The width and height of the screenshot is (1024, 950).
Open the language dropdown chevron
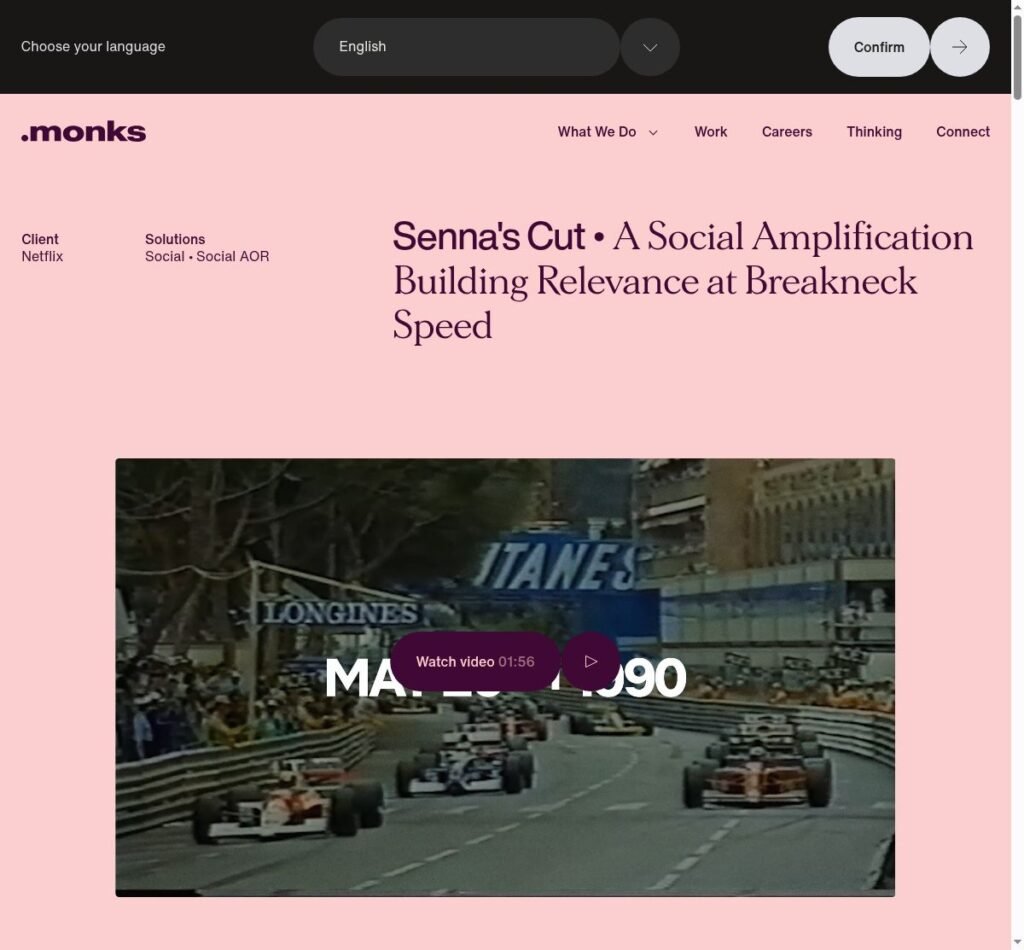650,47
